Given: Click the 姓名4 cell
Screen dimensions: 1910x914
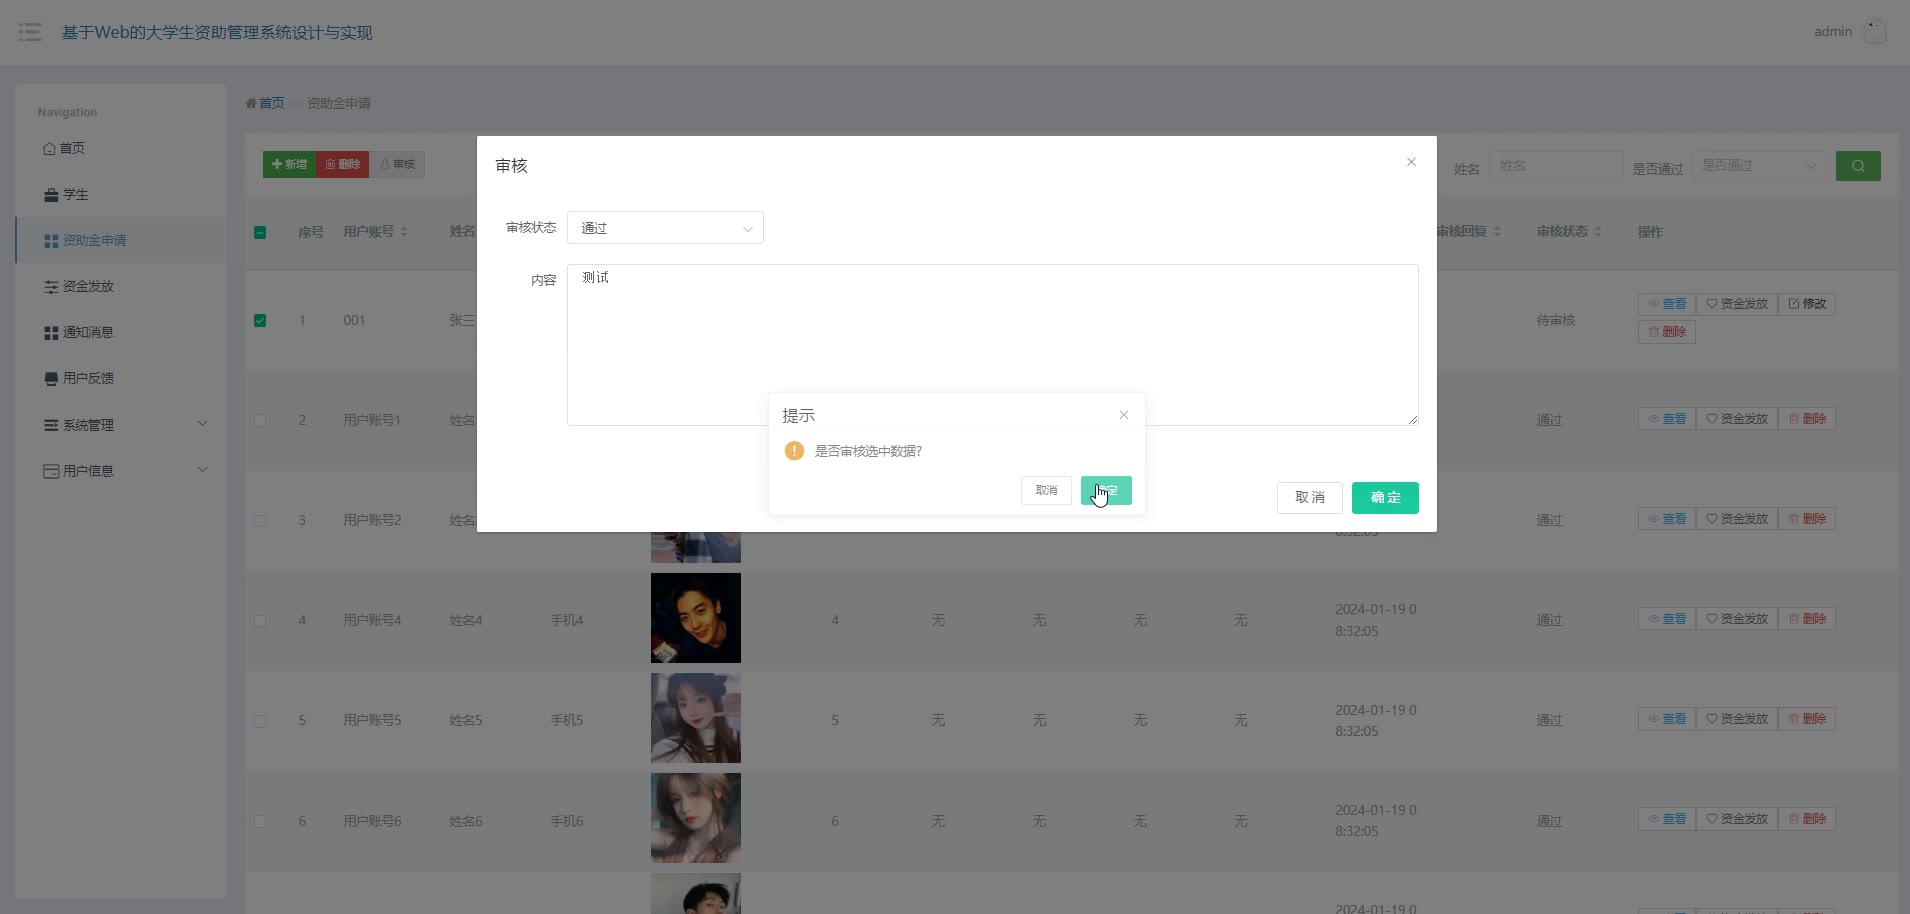Looking at the screenshot, I should (466, 620).
